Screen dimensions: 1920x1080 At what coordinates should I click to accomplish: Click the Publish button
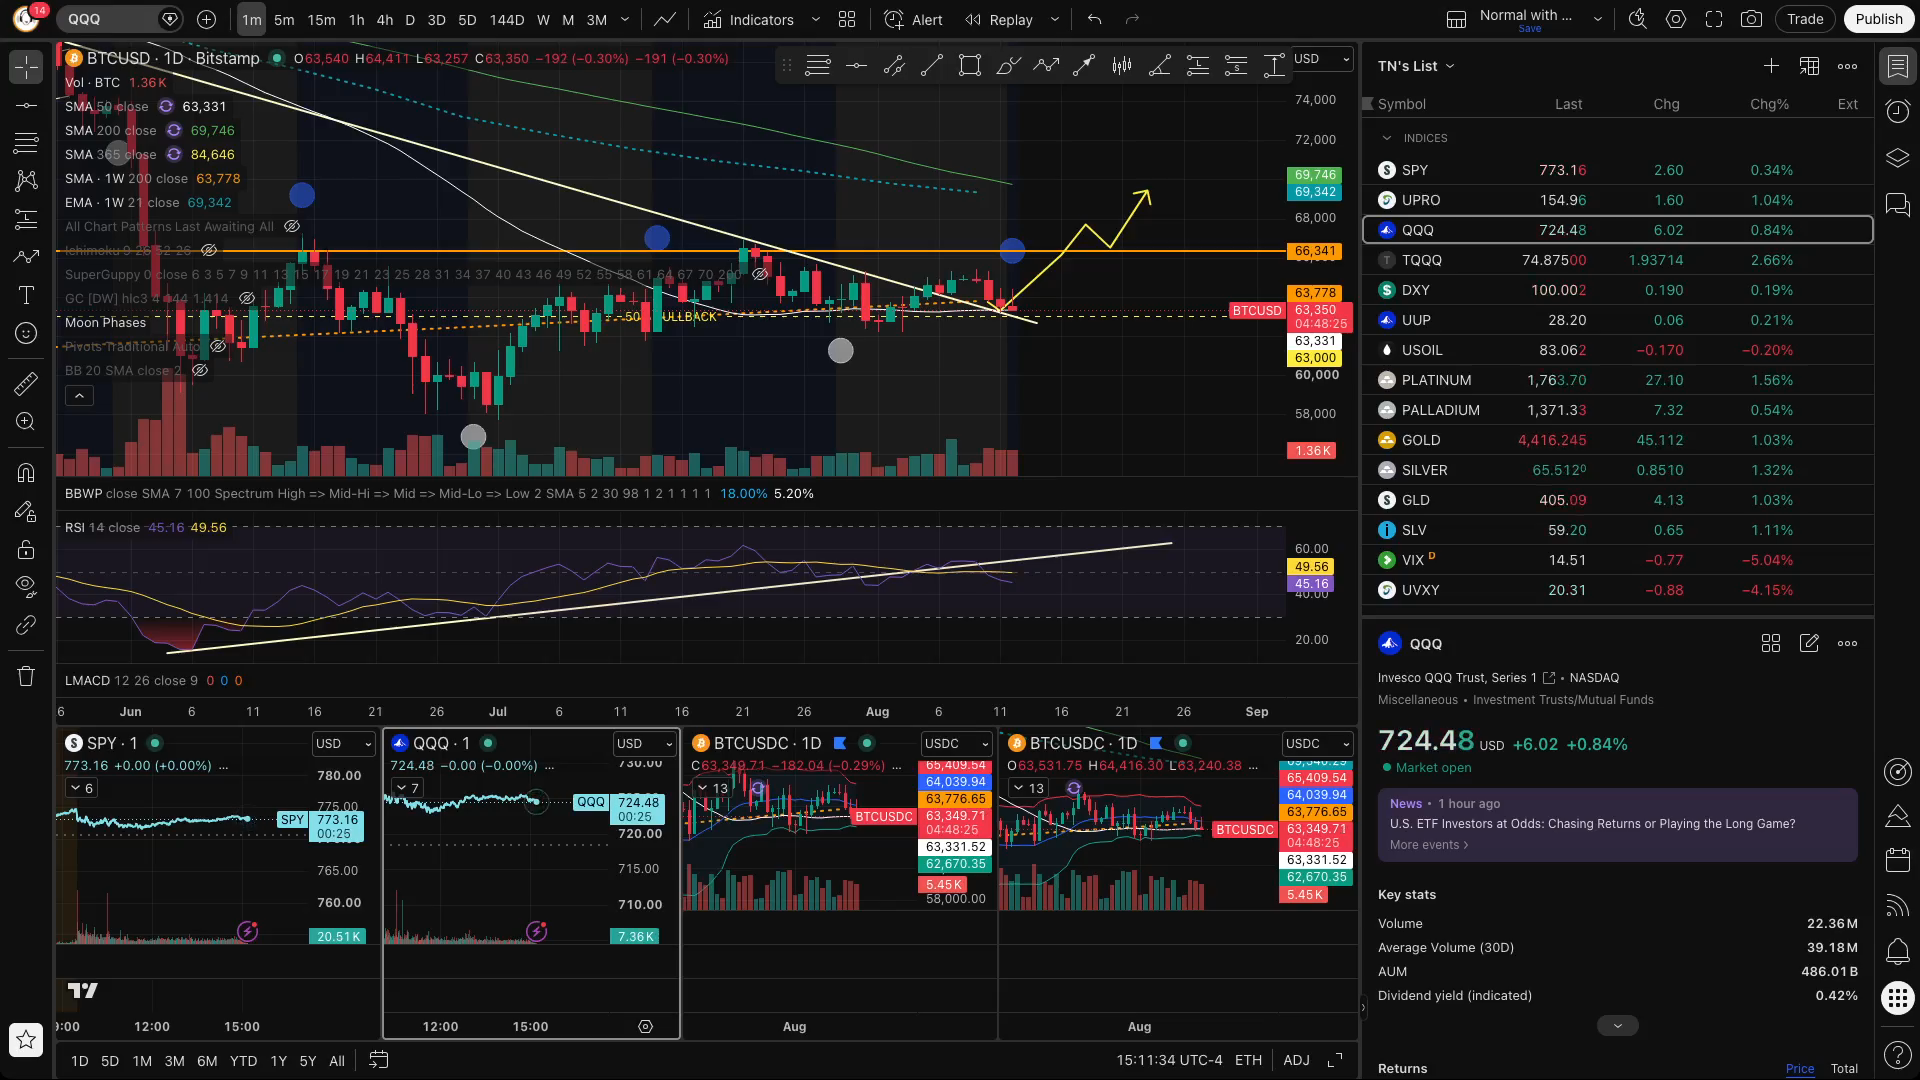pos(1878,19)
